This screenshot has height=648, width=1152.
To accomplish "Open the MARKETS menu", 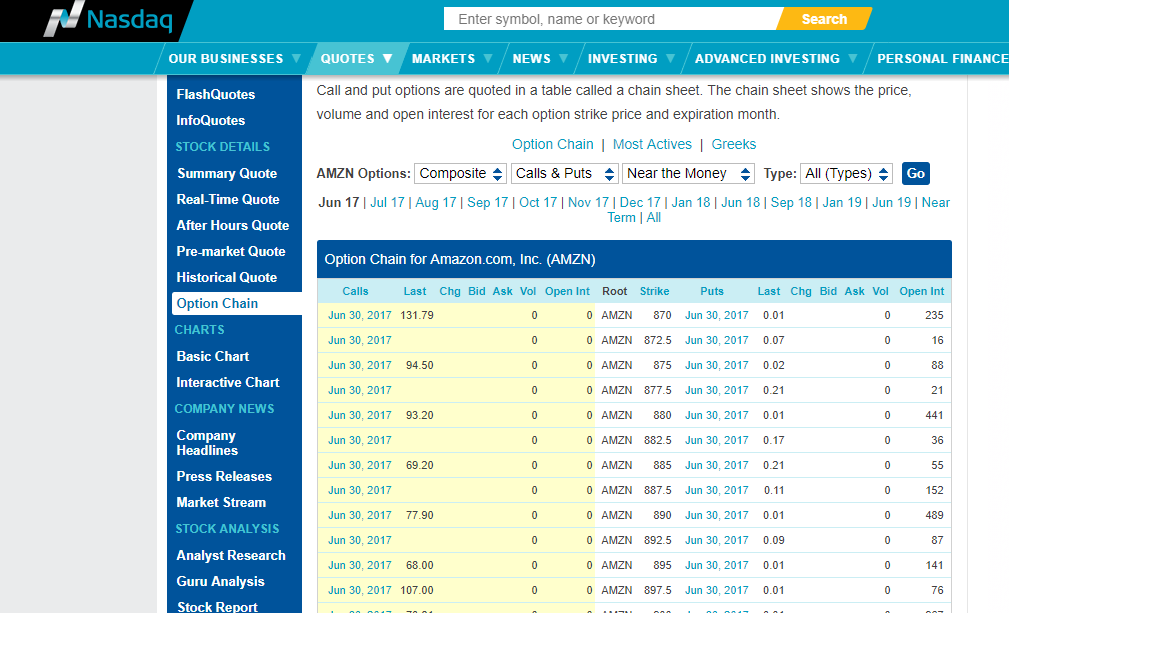I will [x=451, y=59].
